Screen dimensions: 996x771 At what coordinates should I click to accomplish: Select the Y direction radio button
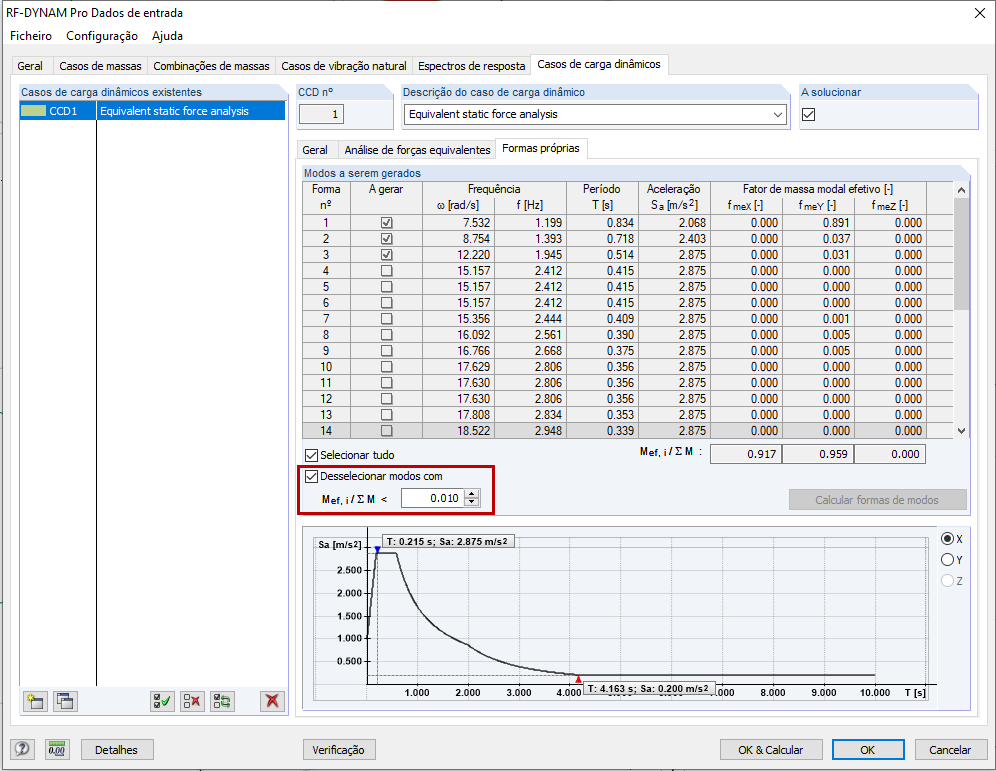coord(947,560)
